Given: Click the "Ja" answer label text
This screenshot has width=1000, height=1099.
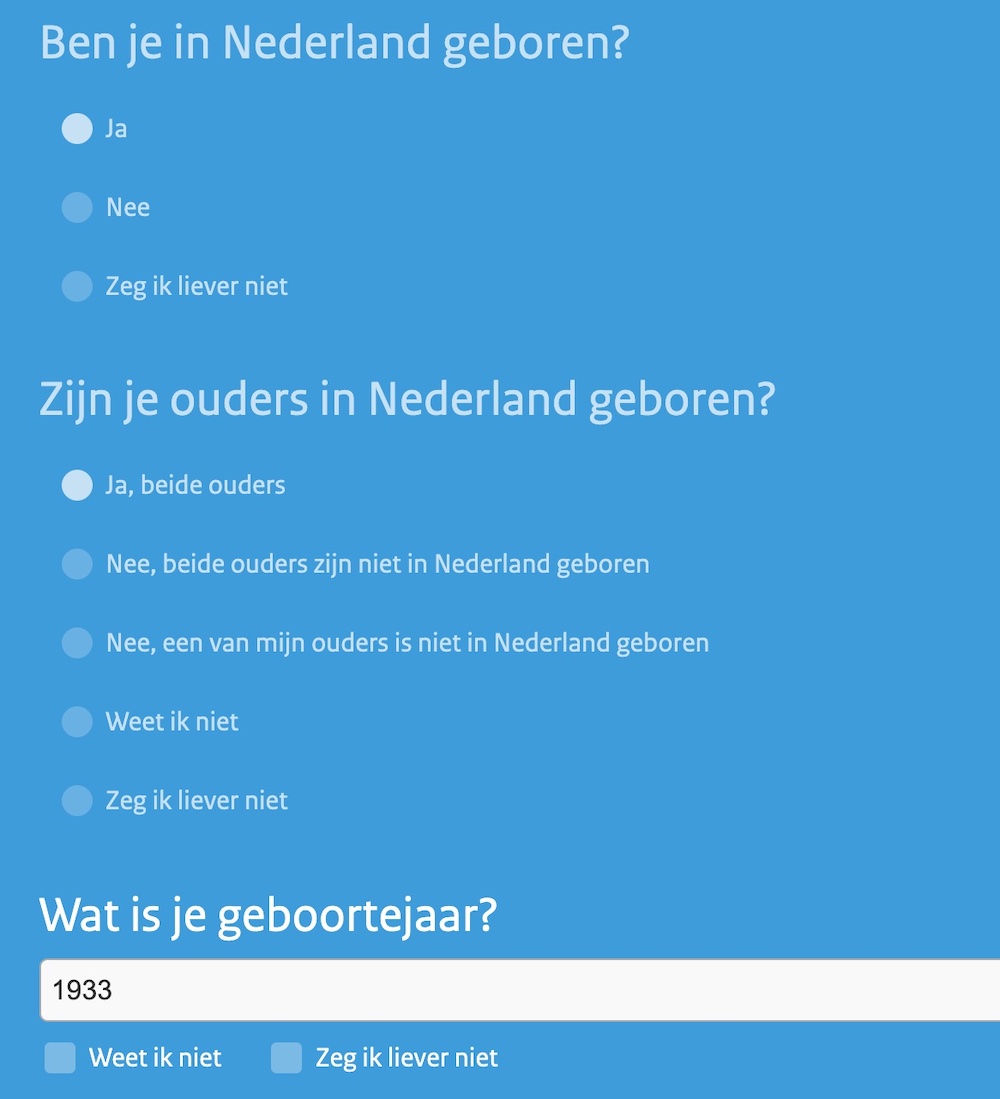Looking at the screenshot, I should (117, 129).
